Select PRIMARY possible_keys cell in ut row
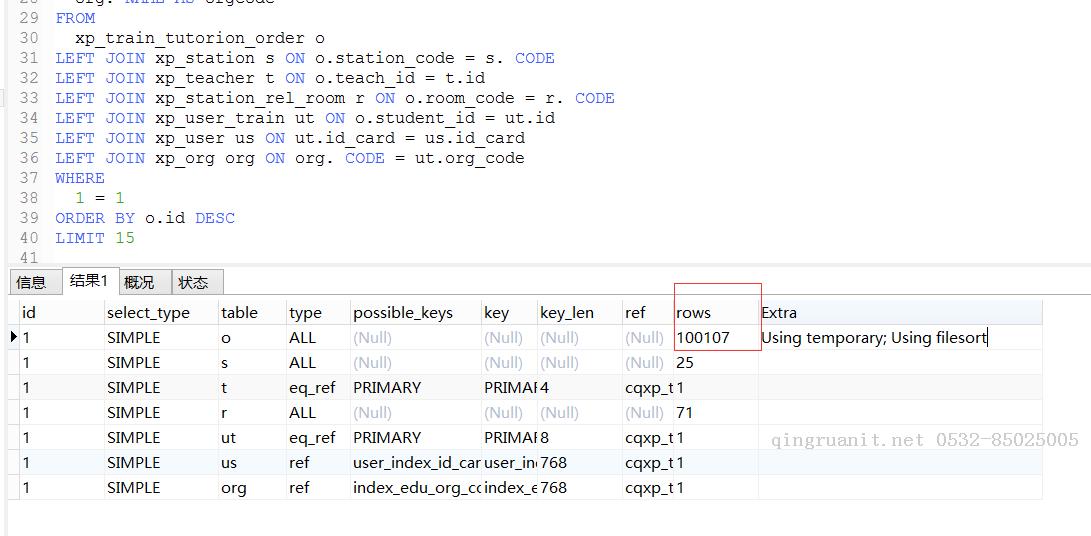1091x536 pixels. click(415, 438)
